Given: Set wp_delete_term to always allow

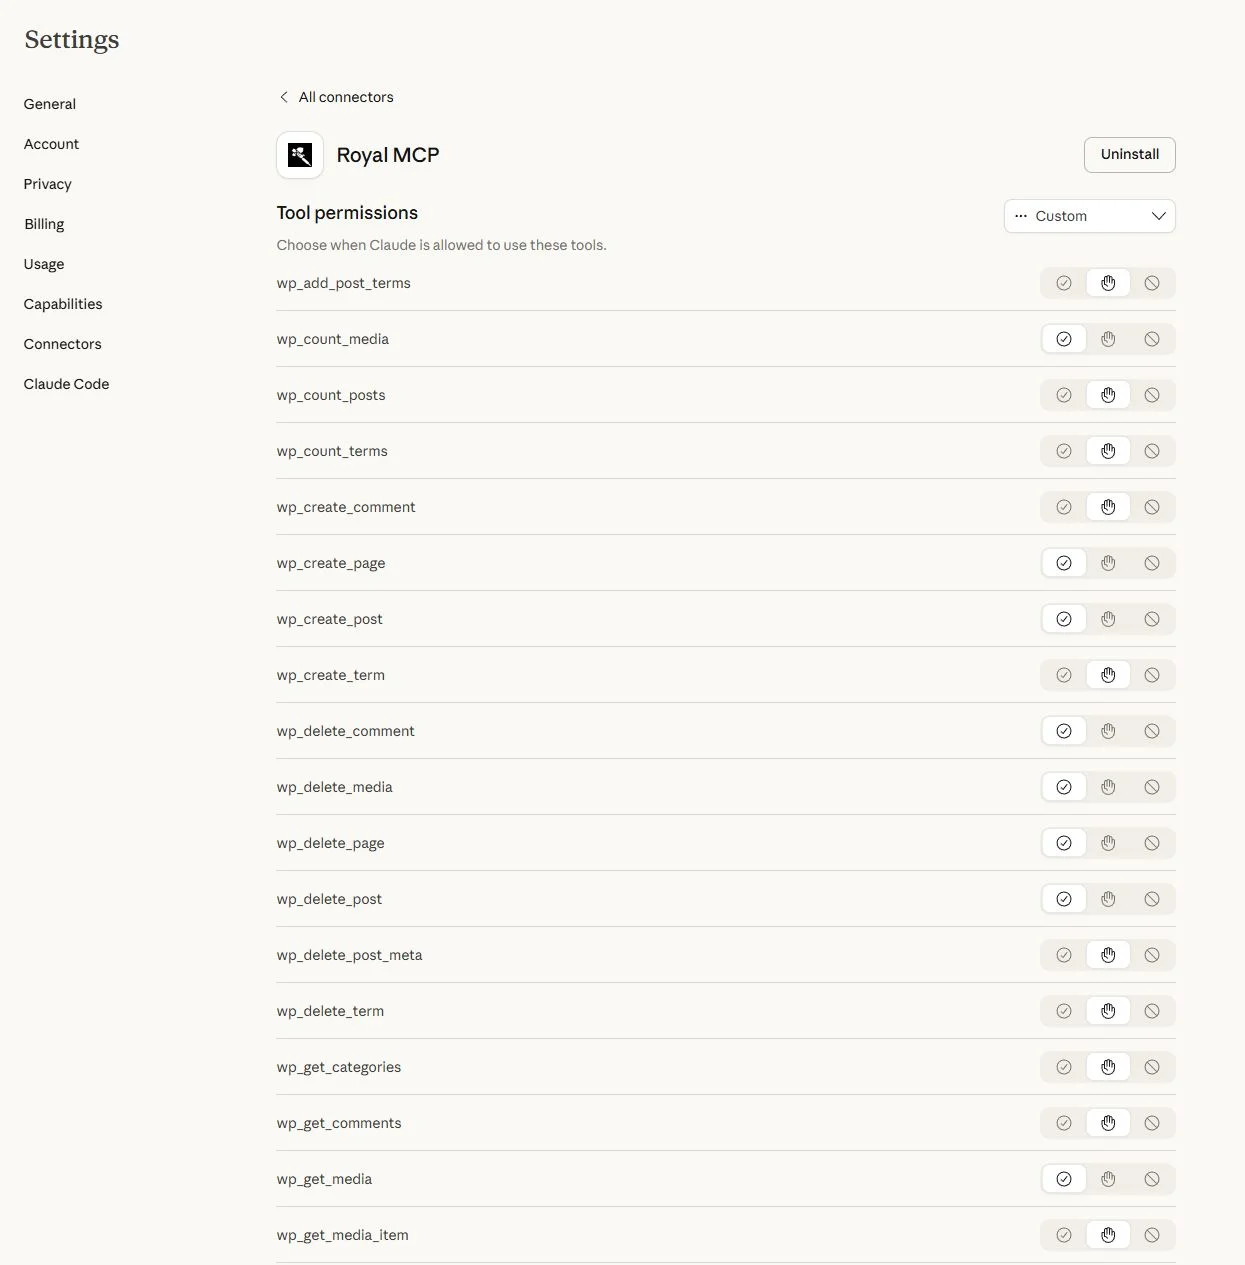Looking at the screenshot, I should click(x=1063, y=1011).
